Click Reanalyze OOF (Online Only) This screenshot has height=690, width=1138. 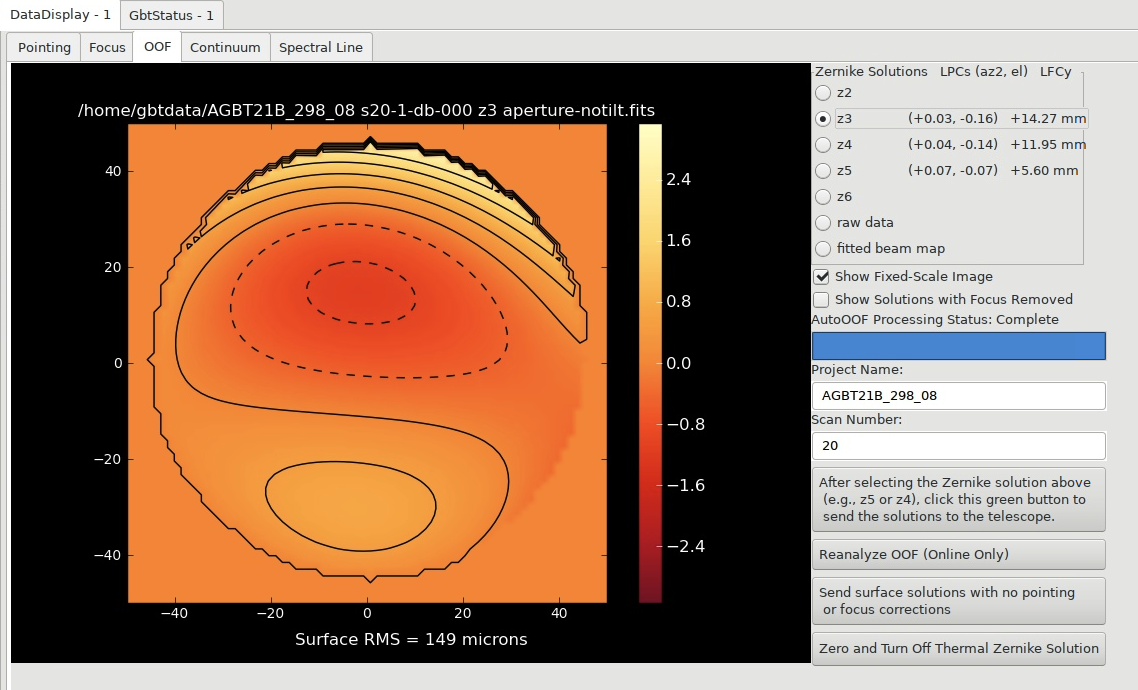click(x=958, y=554)
